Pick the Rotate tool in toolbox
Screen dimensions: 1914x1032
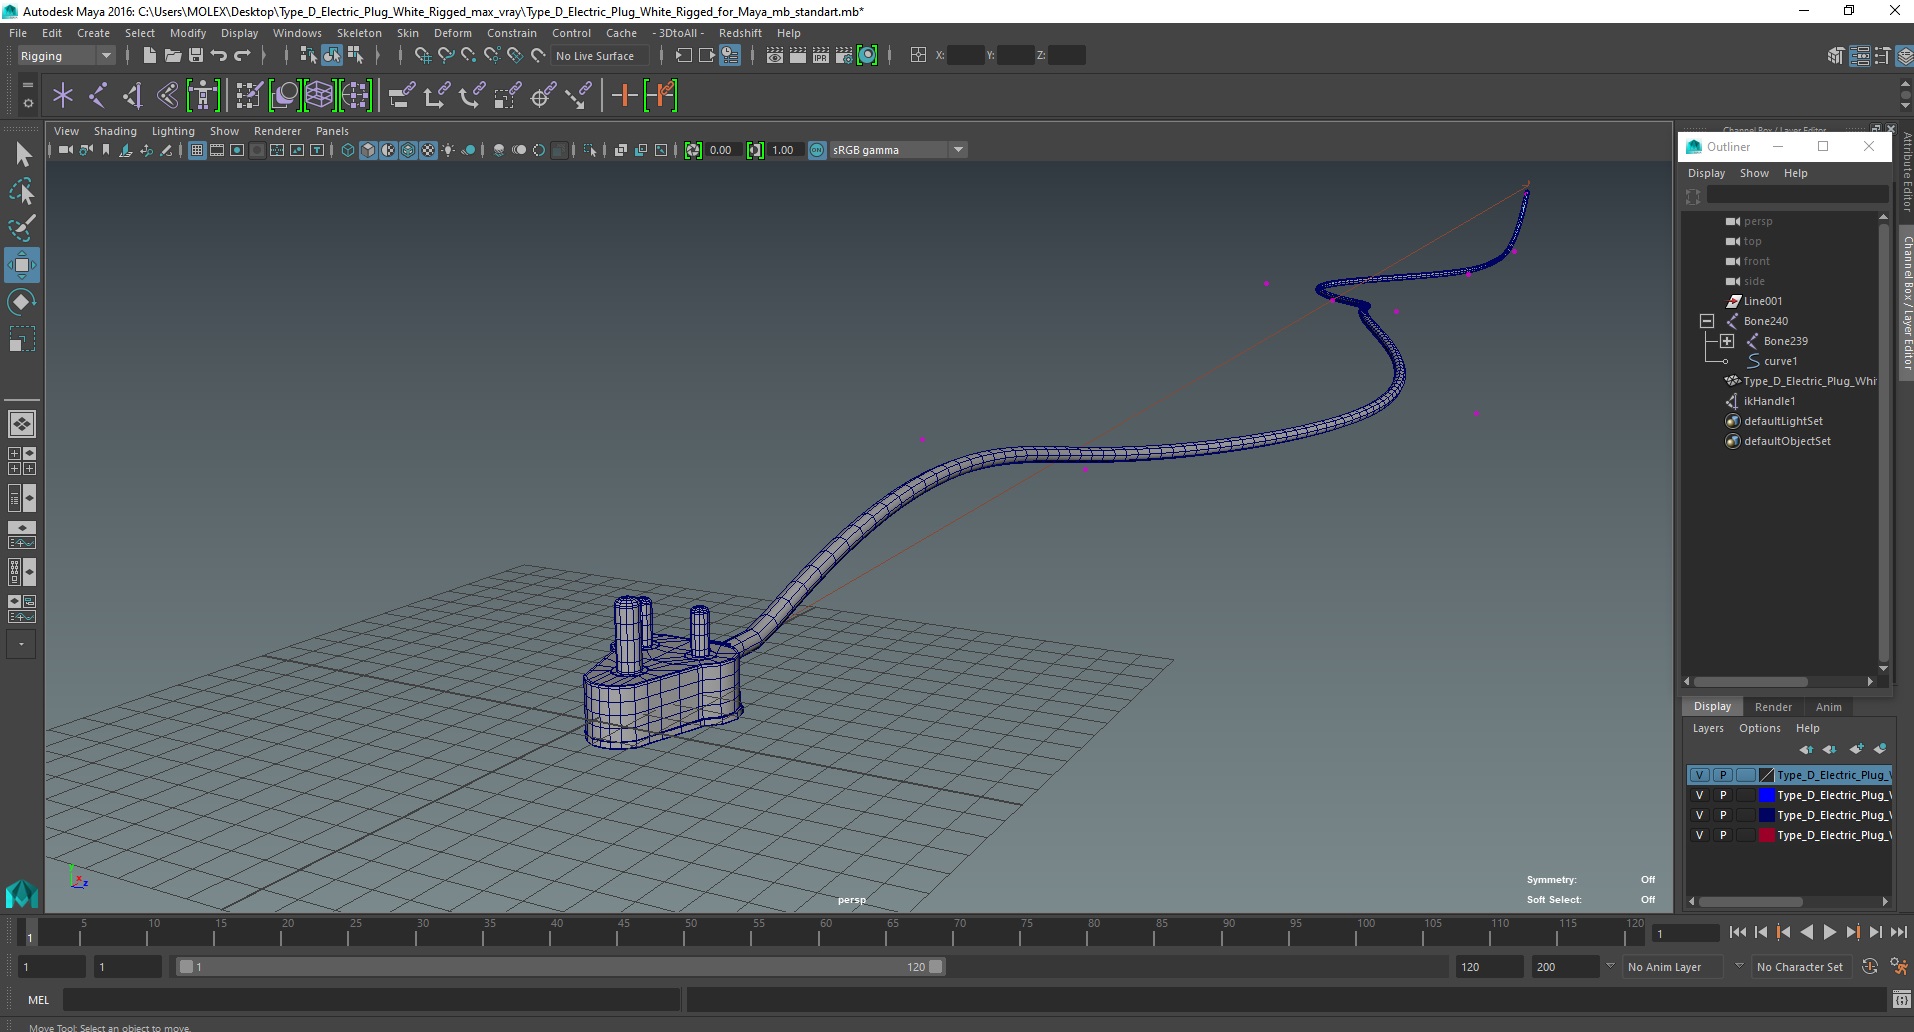[22, 302]
